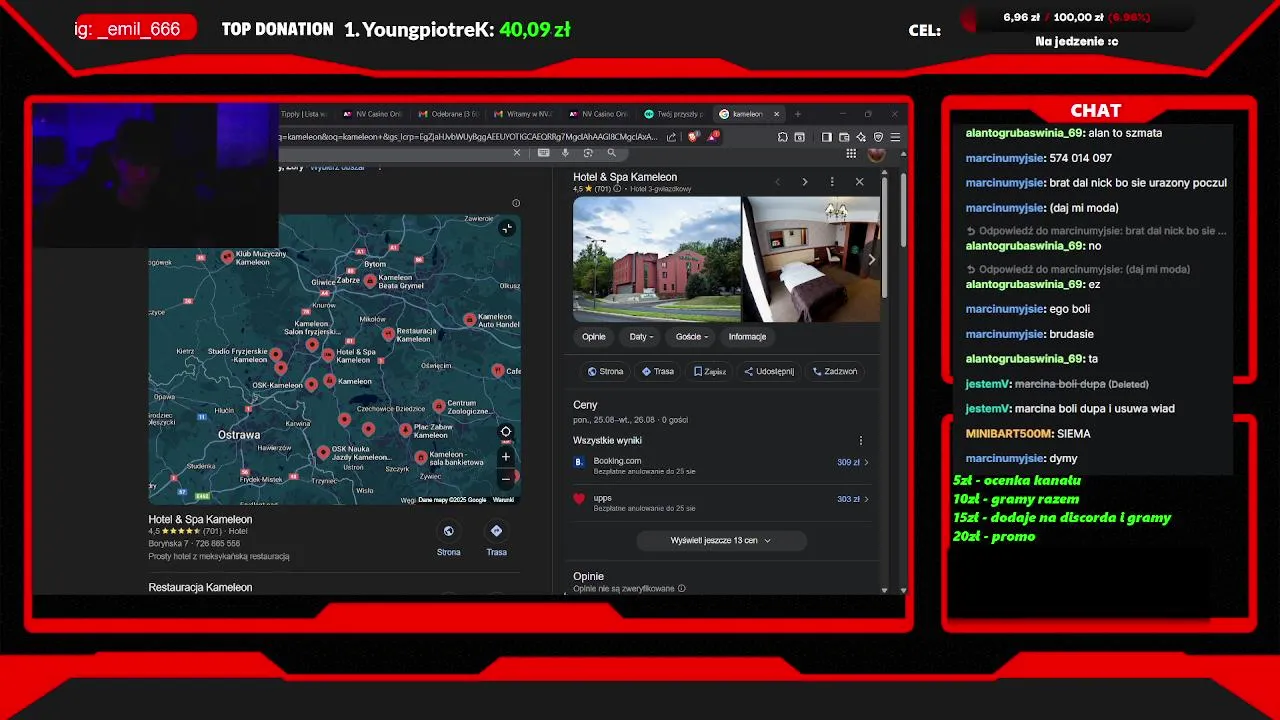Viewport: 1280px width, 720px height.
Task: Click the rating info icon by 701 reviews
Action: click(x=617, y=189)
